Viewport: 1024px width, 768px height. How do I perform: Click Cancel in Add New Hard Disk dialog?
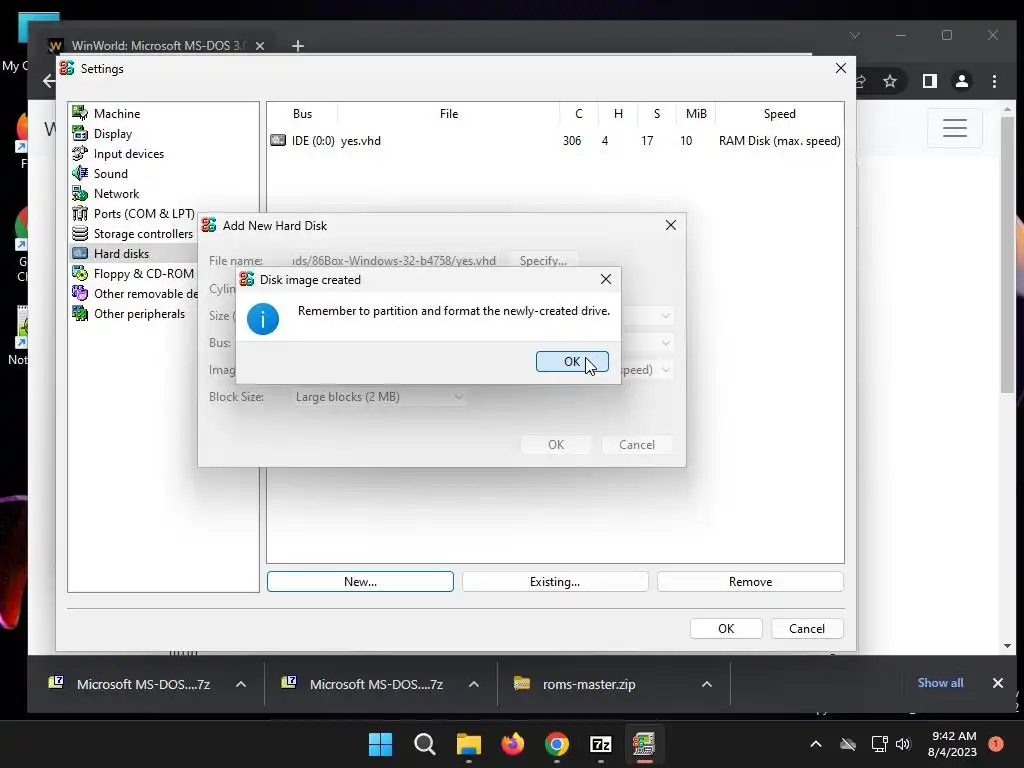point(637,445)
